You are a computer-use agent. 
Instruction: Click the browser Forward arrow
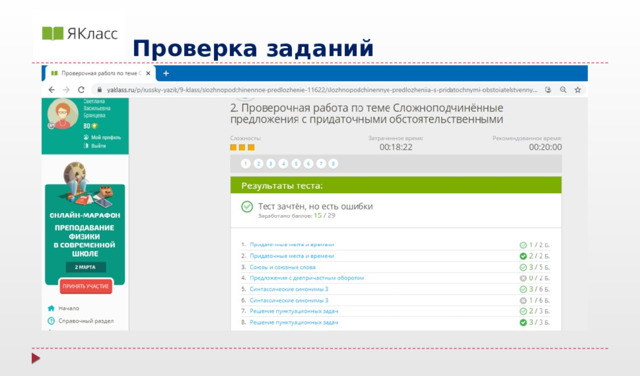pos(66,90)
